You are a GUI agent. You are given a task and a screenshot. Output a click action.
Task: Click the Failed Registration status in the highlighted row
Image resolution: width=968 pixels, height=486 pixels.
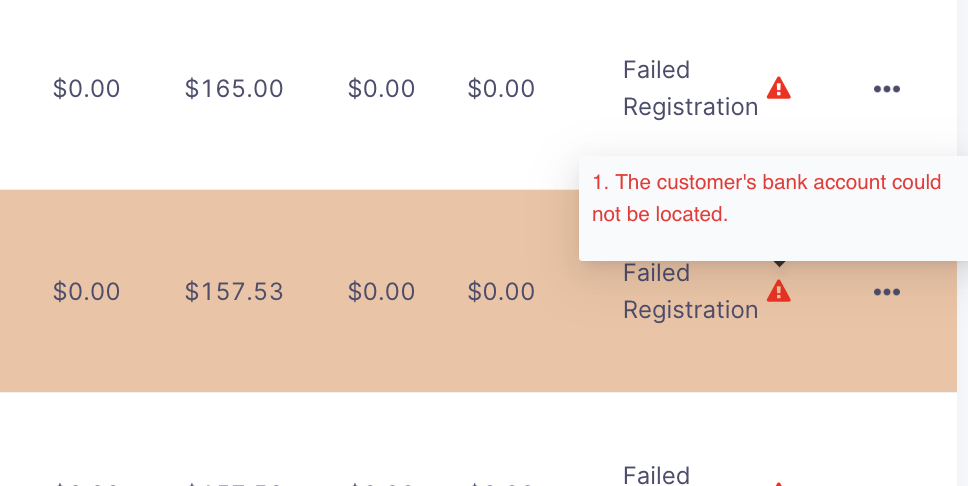(690, 291)
